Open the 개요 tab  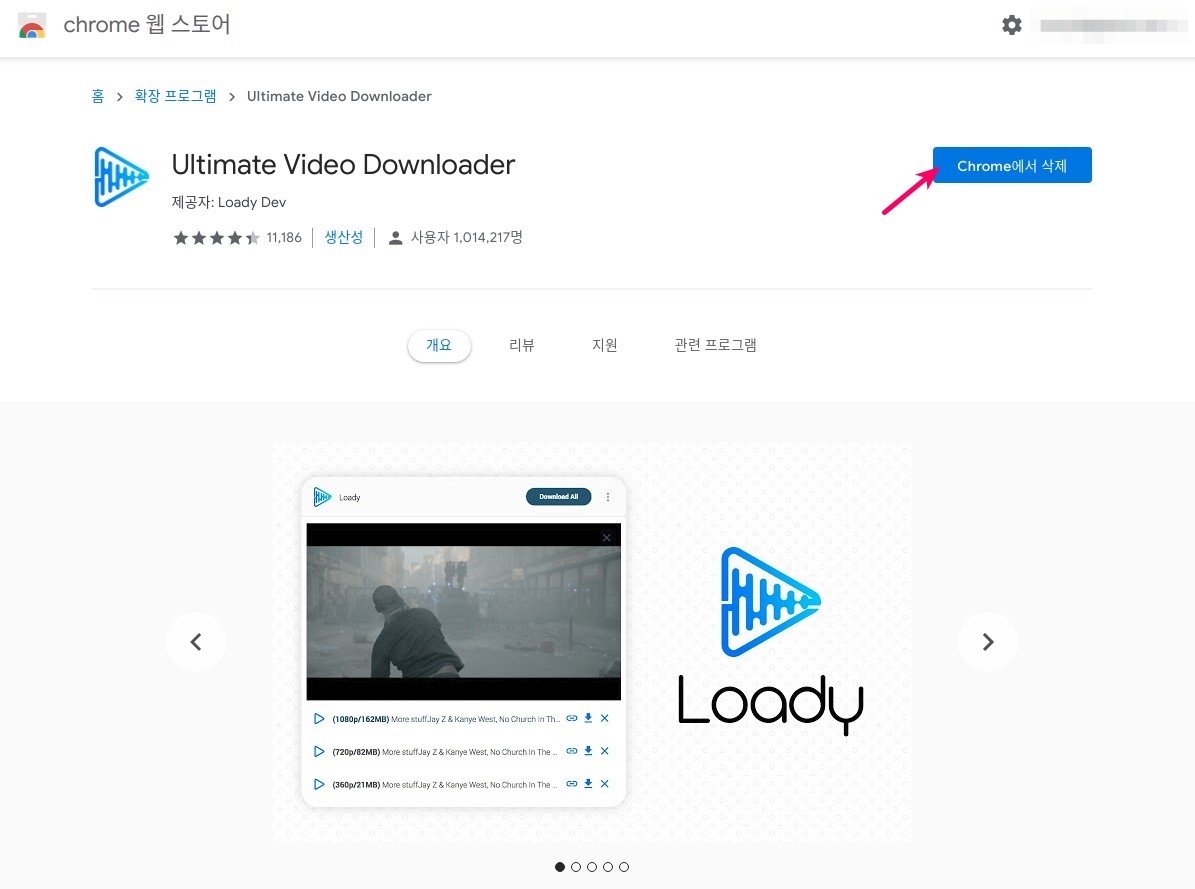pos(439,345)
